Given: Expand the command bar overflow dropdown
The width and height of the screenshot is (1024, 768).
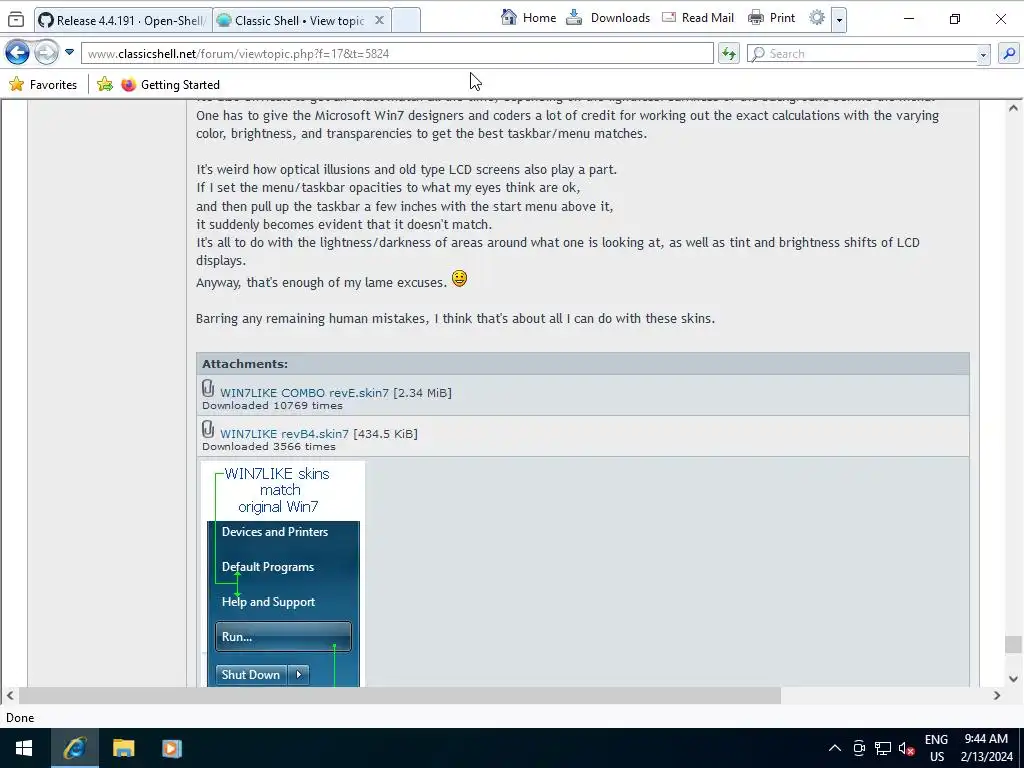Looking at the screenshot, I should click(839, 20).
